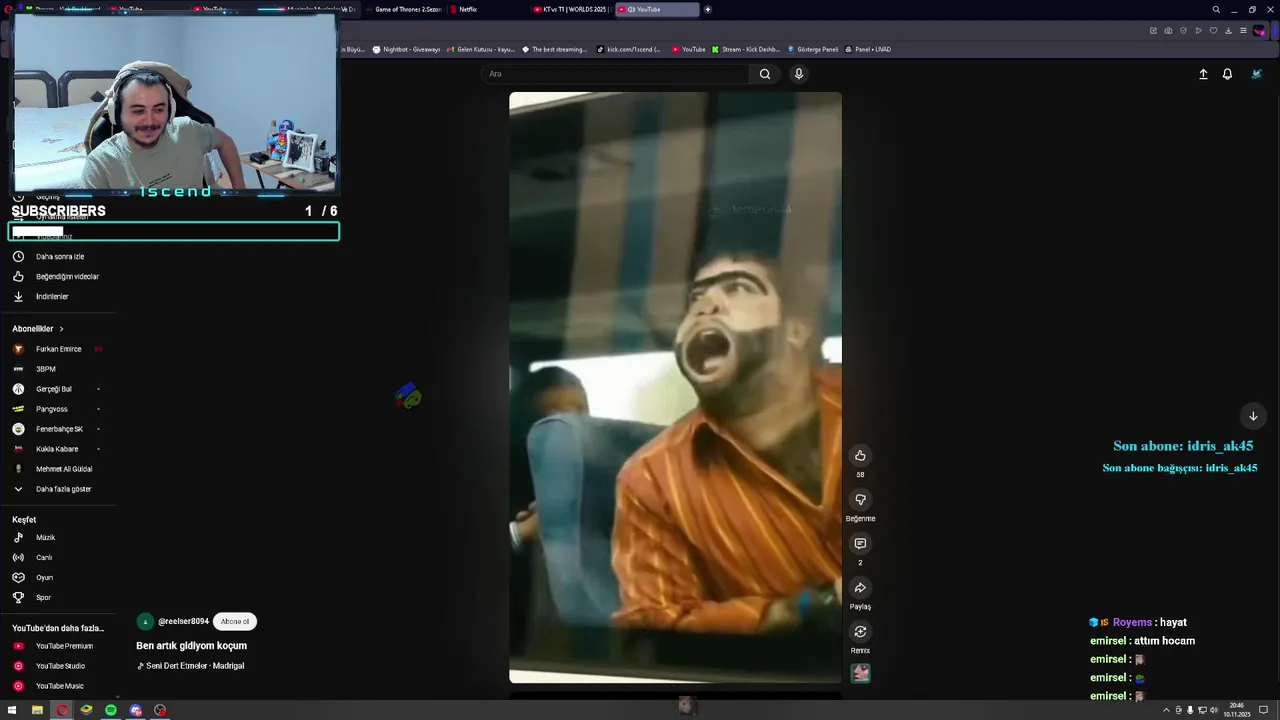Open YouTube upload/create icon
The image size is (1280, 720).
tap(1203, 74)
